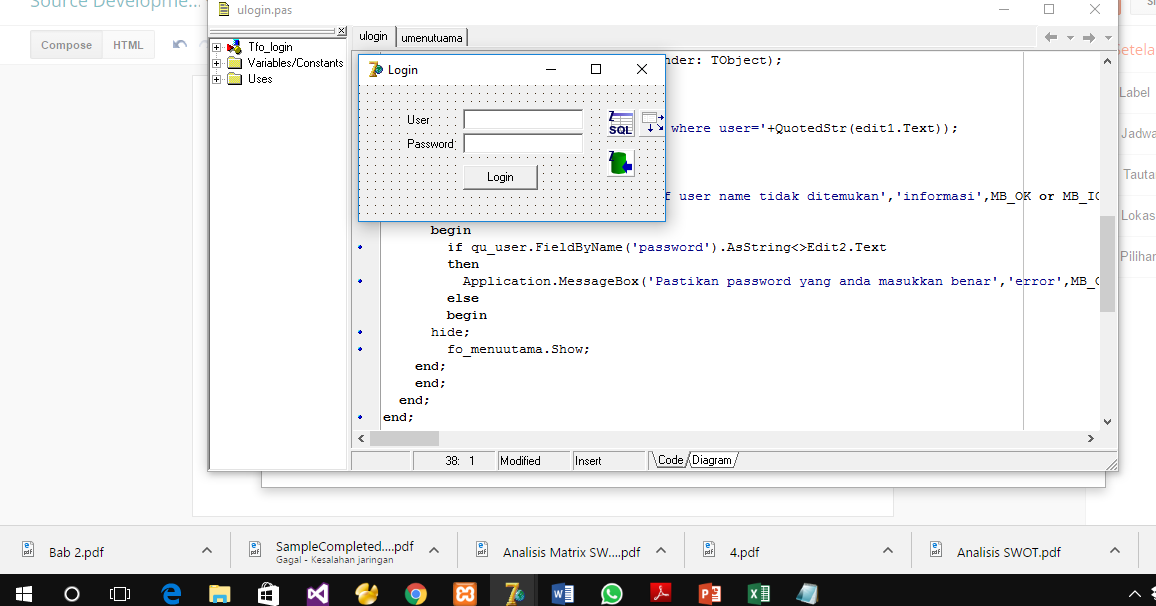Click inside the Password input field

(x=522, y=142)
